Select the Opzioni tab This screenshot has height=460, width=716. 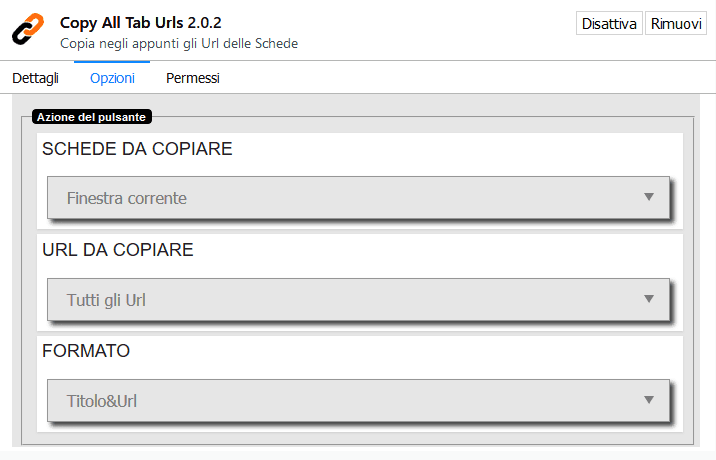click(x=112, y=78)
